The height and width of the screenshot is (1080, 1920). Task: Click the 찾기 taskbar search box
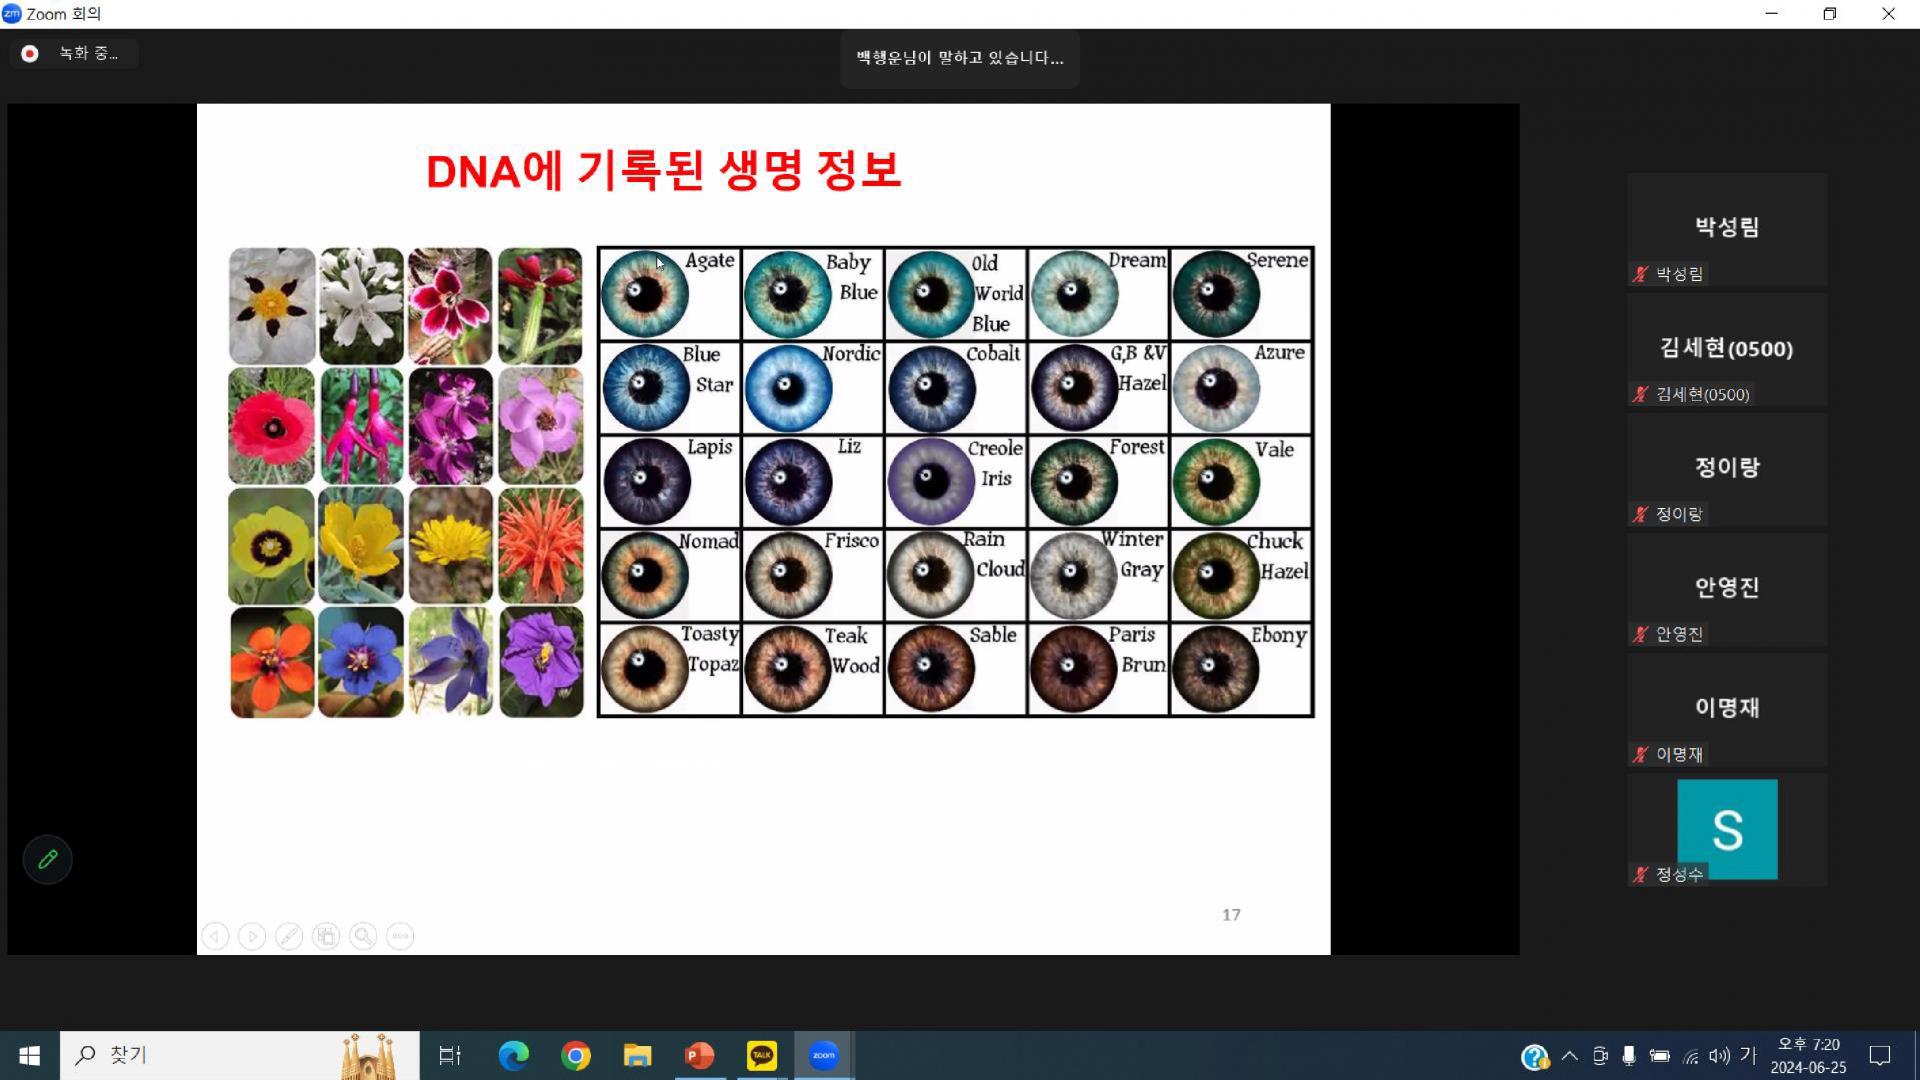point(200,1055)
